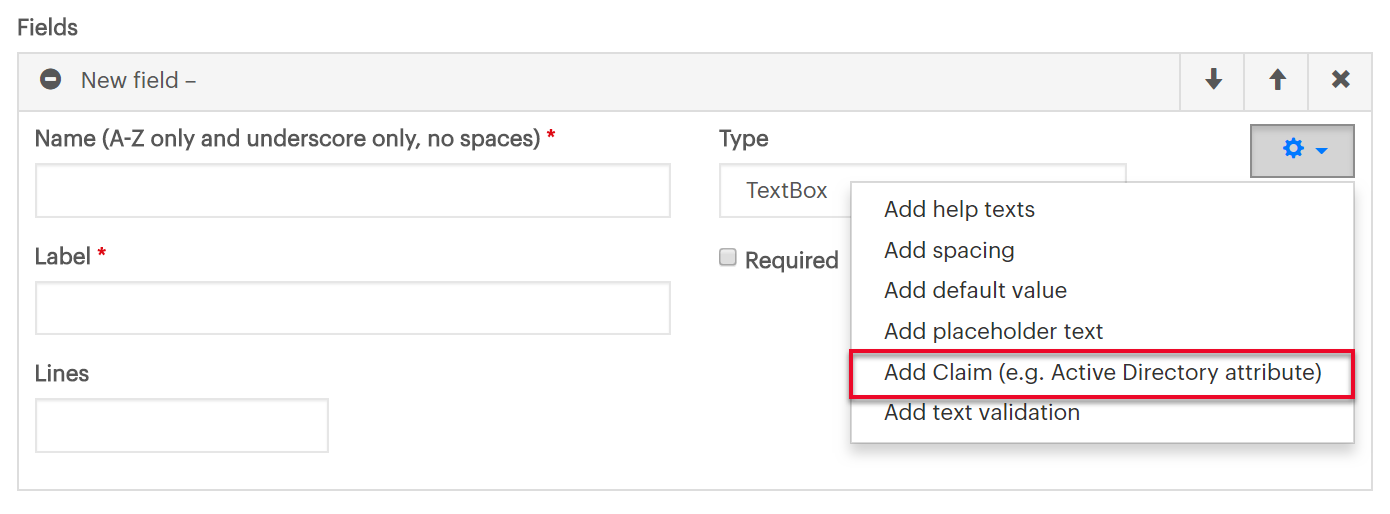
Task: Collapse the New field panel with the minus icon
Action: (x=50, y=80)
